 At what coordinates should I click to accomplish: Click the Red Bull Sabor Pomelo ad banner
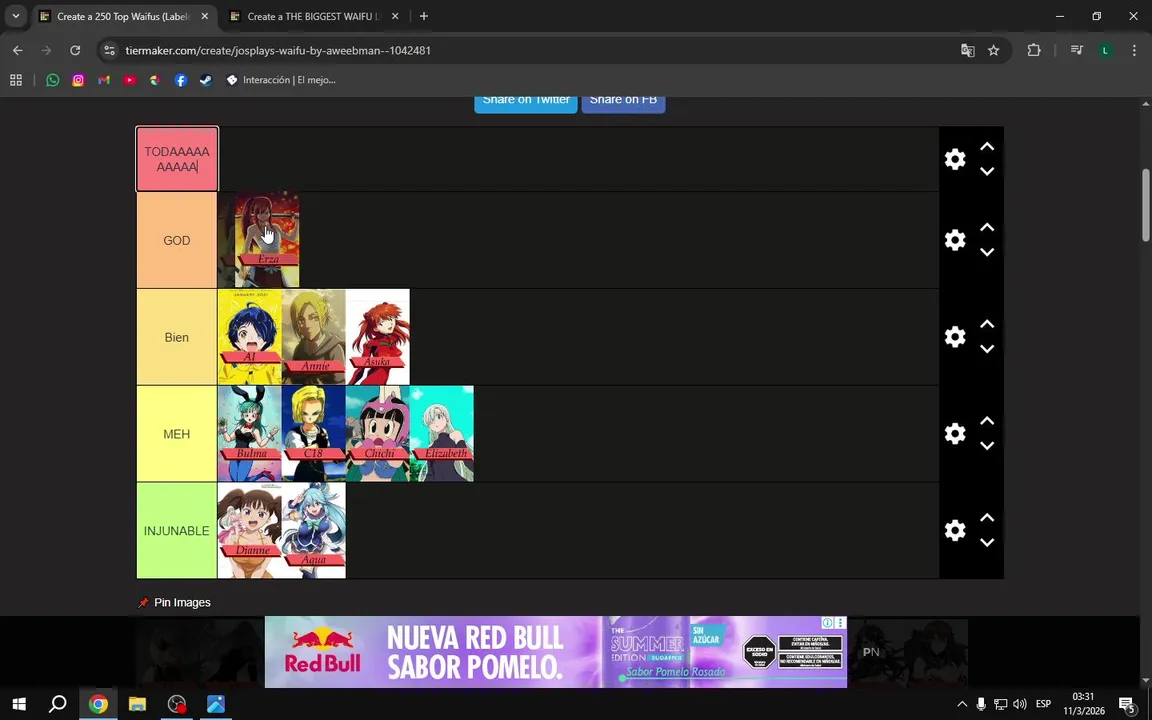(x=555, y=652)
